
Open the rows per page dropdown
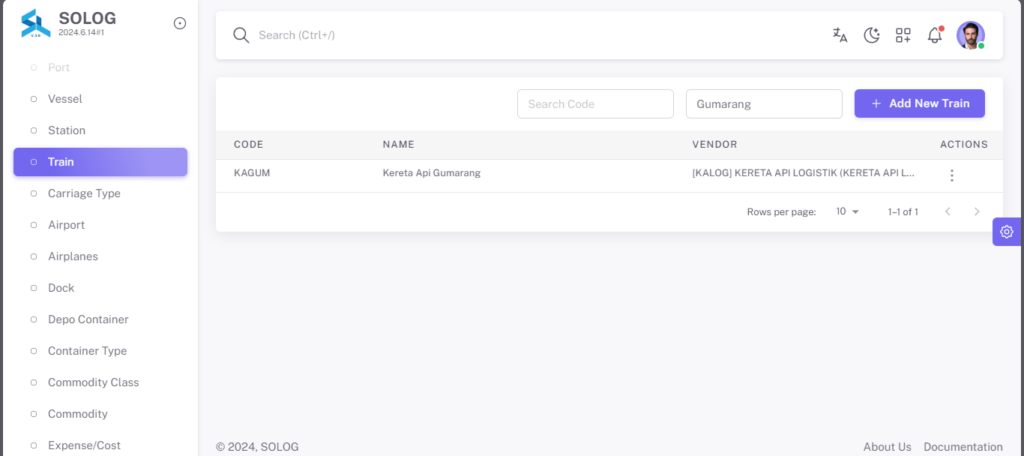(x=848, y=212)
